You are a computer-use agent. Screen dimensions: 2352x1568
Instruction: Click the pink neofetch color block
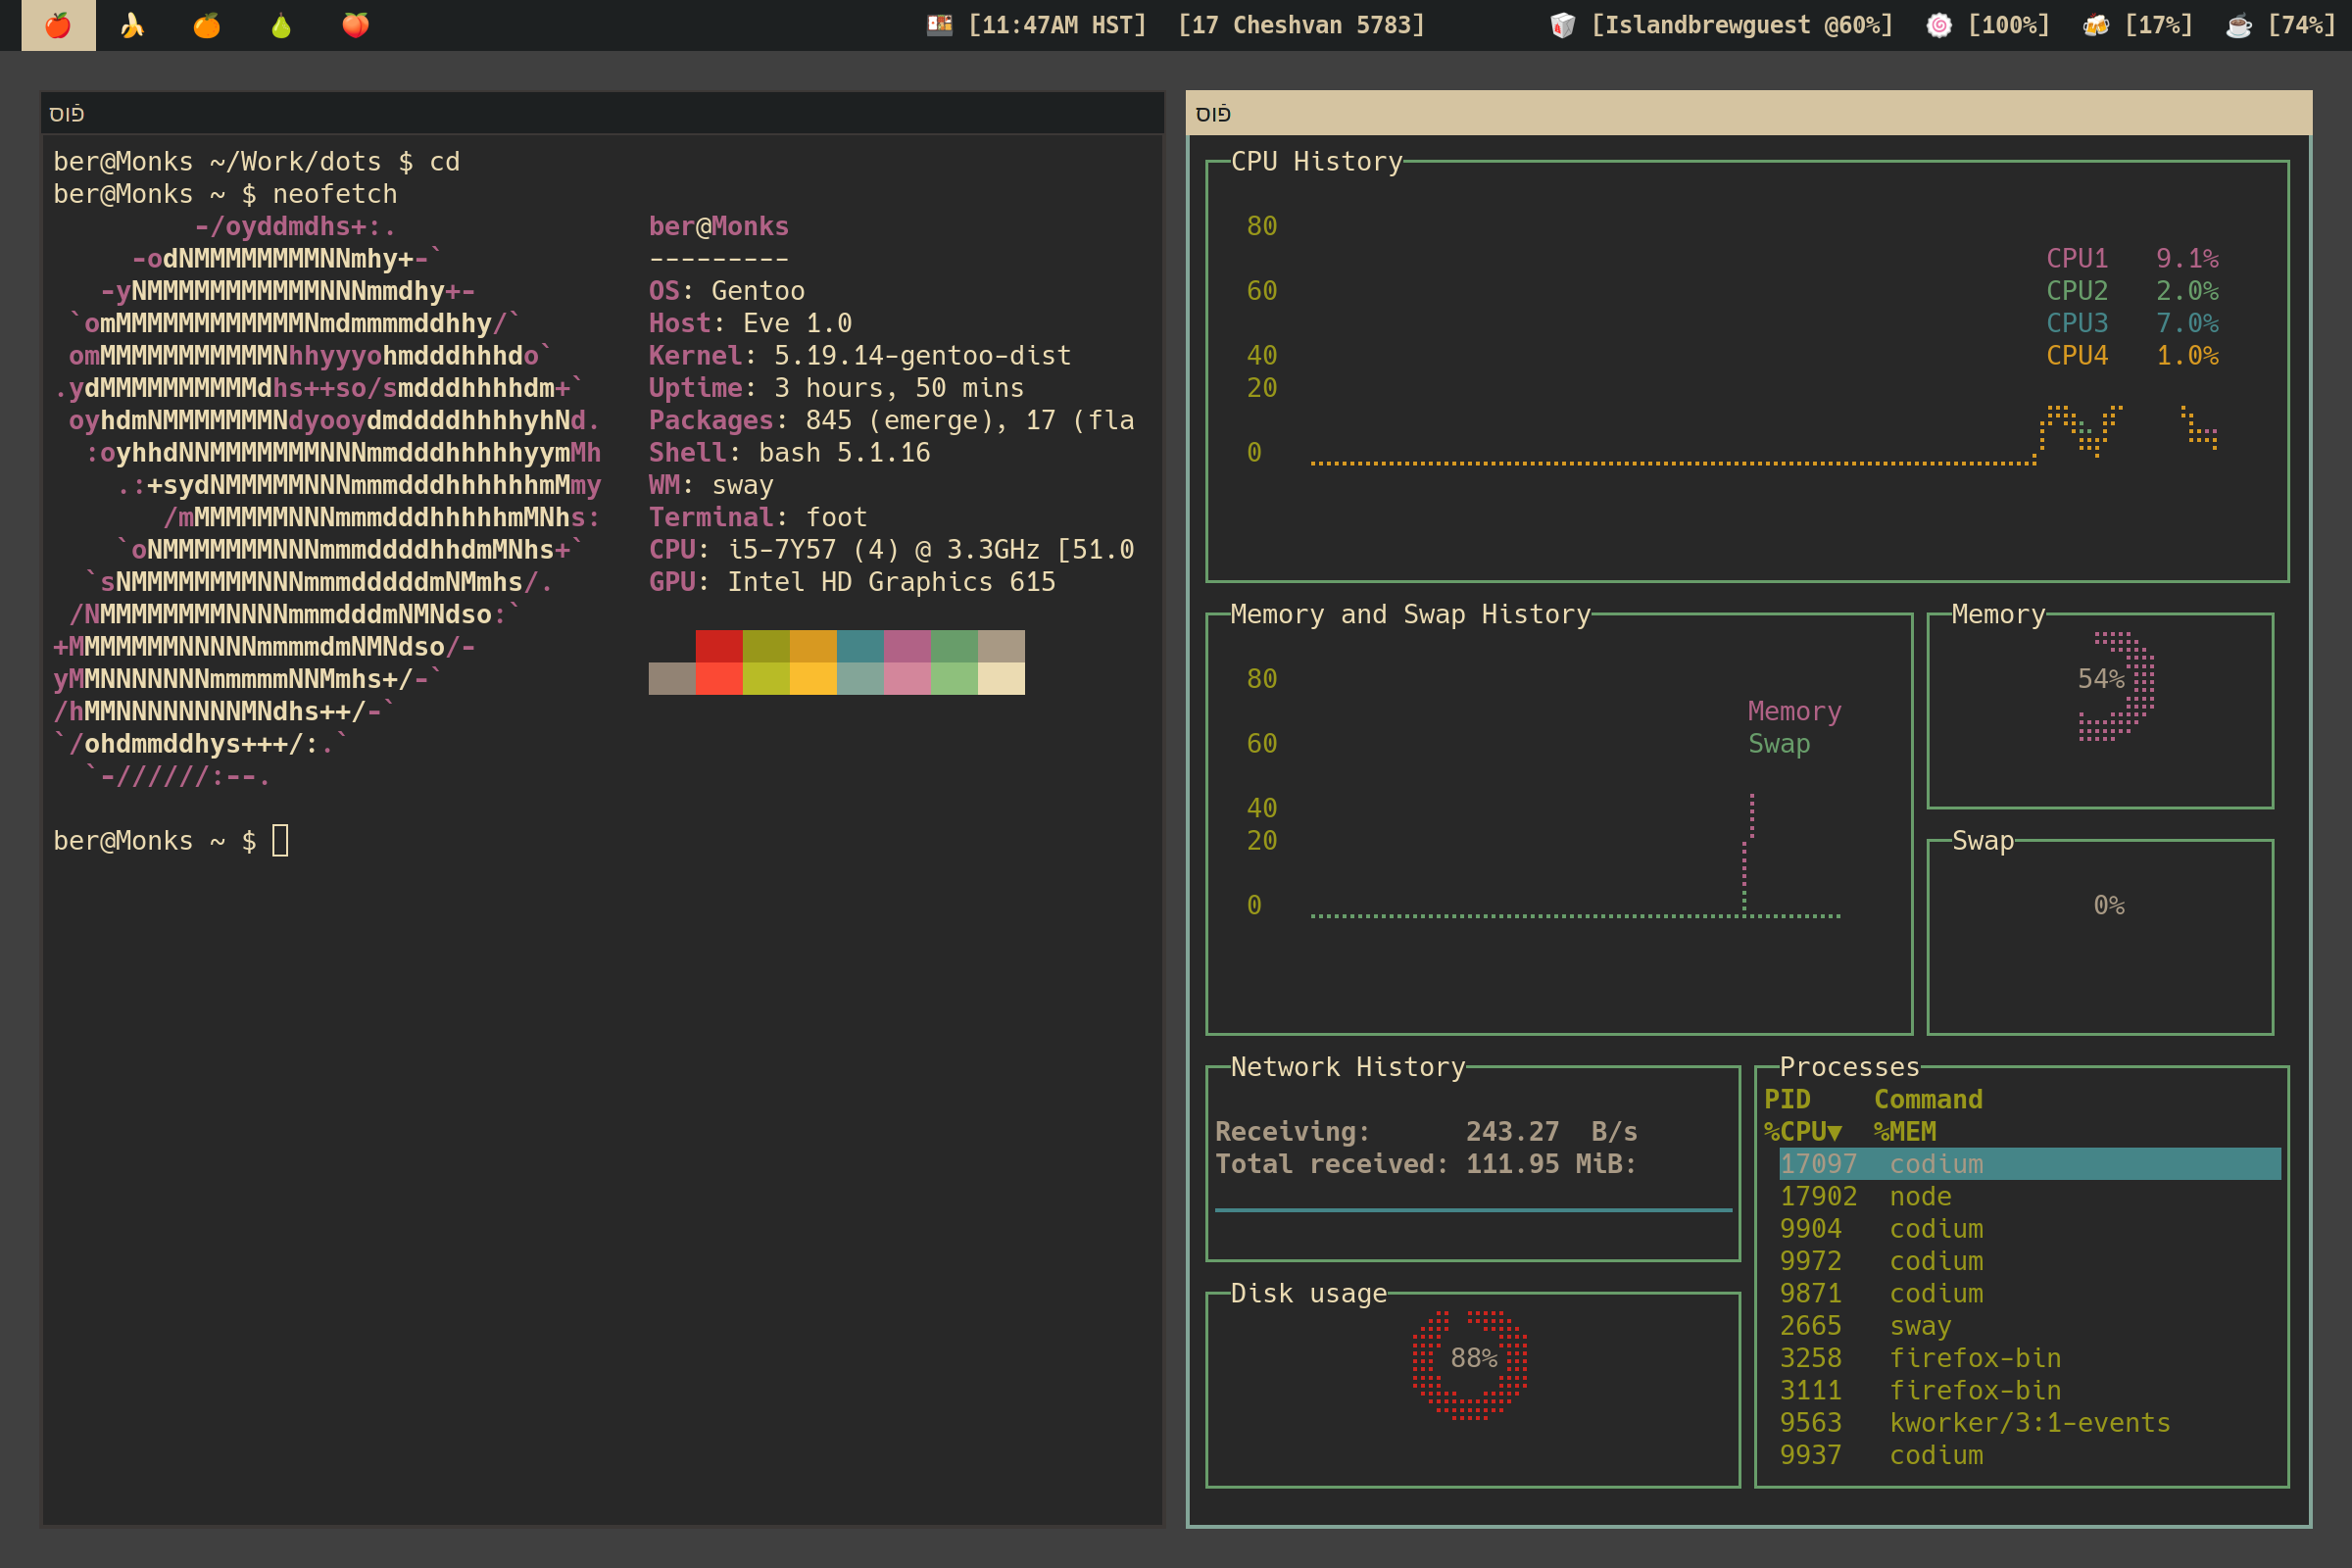click(x=907, y=678)
